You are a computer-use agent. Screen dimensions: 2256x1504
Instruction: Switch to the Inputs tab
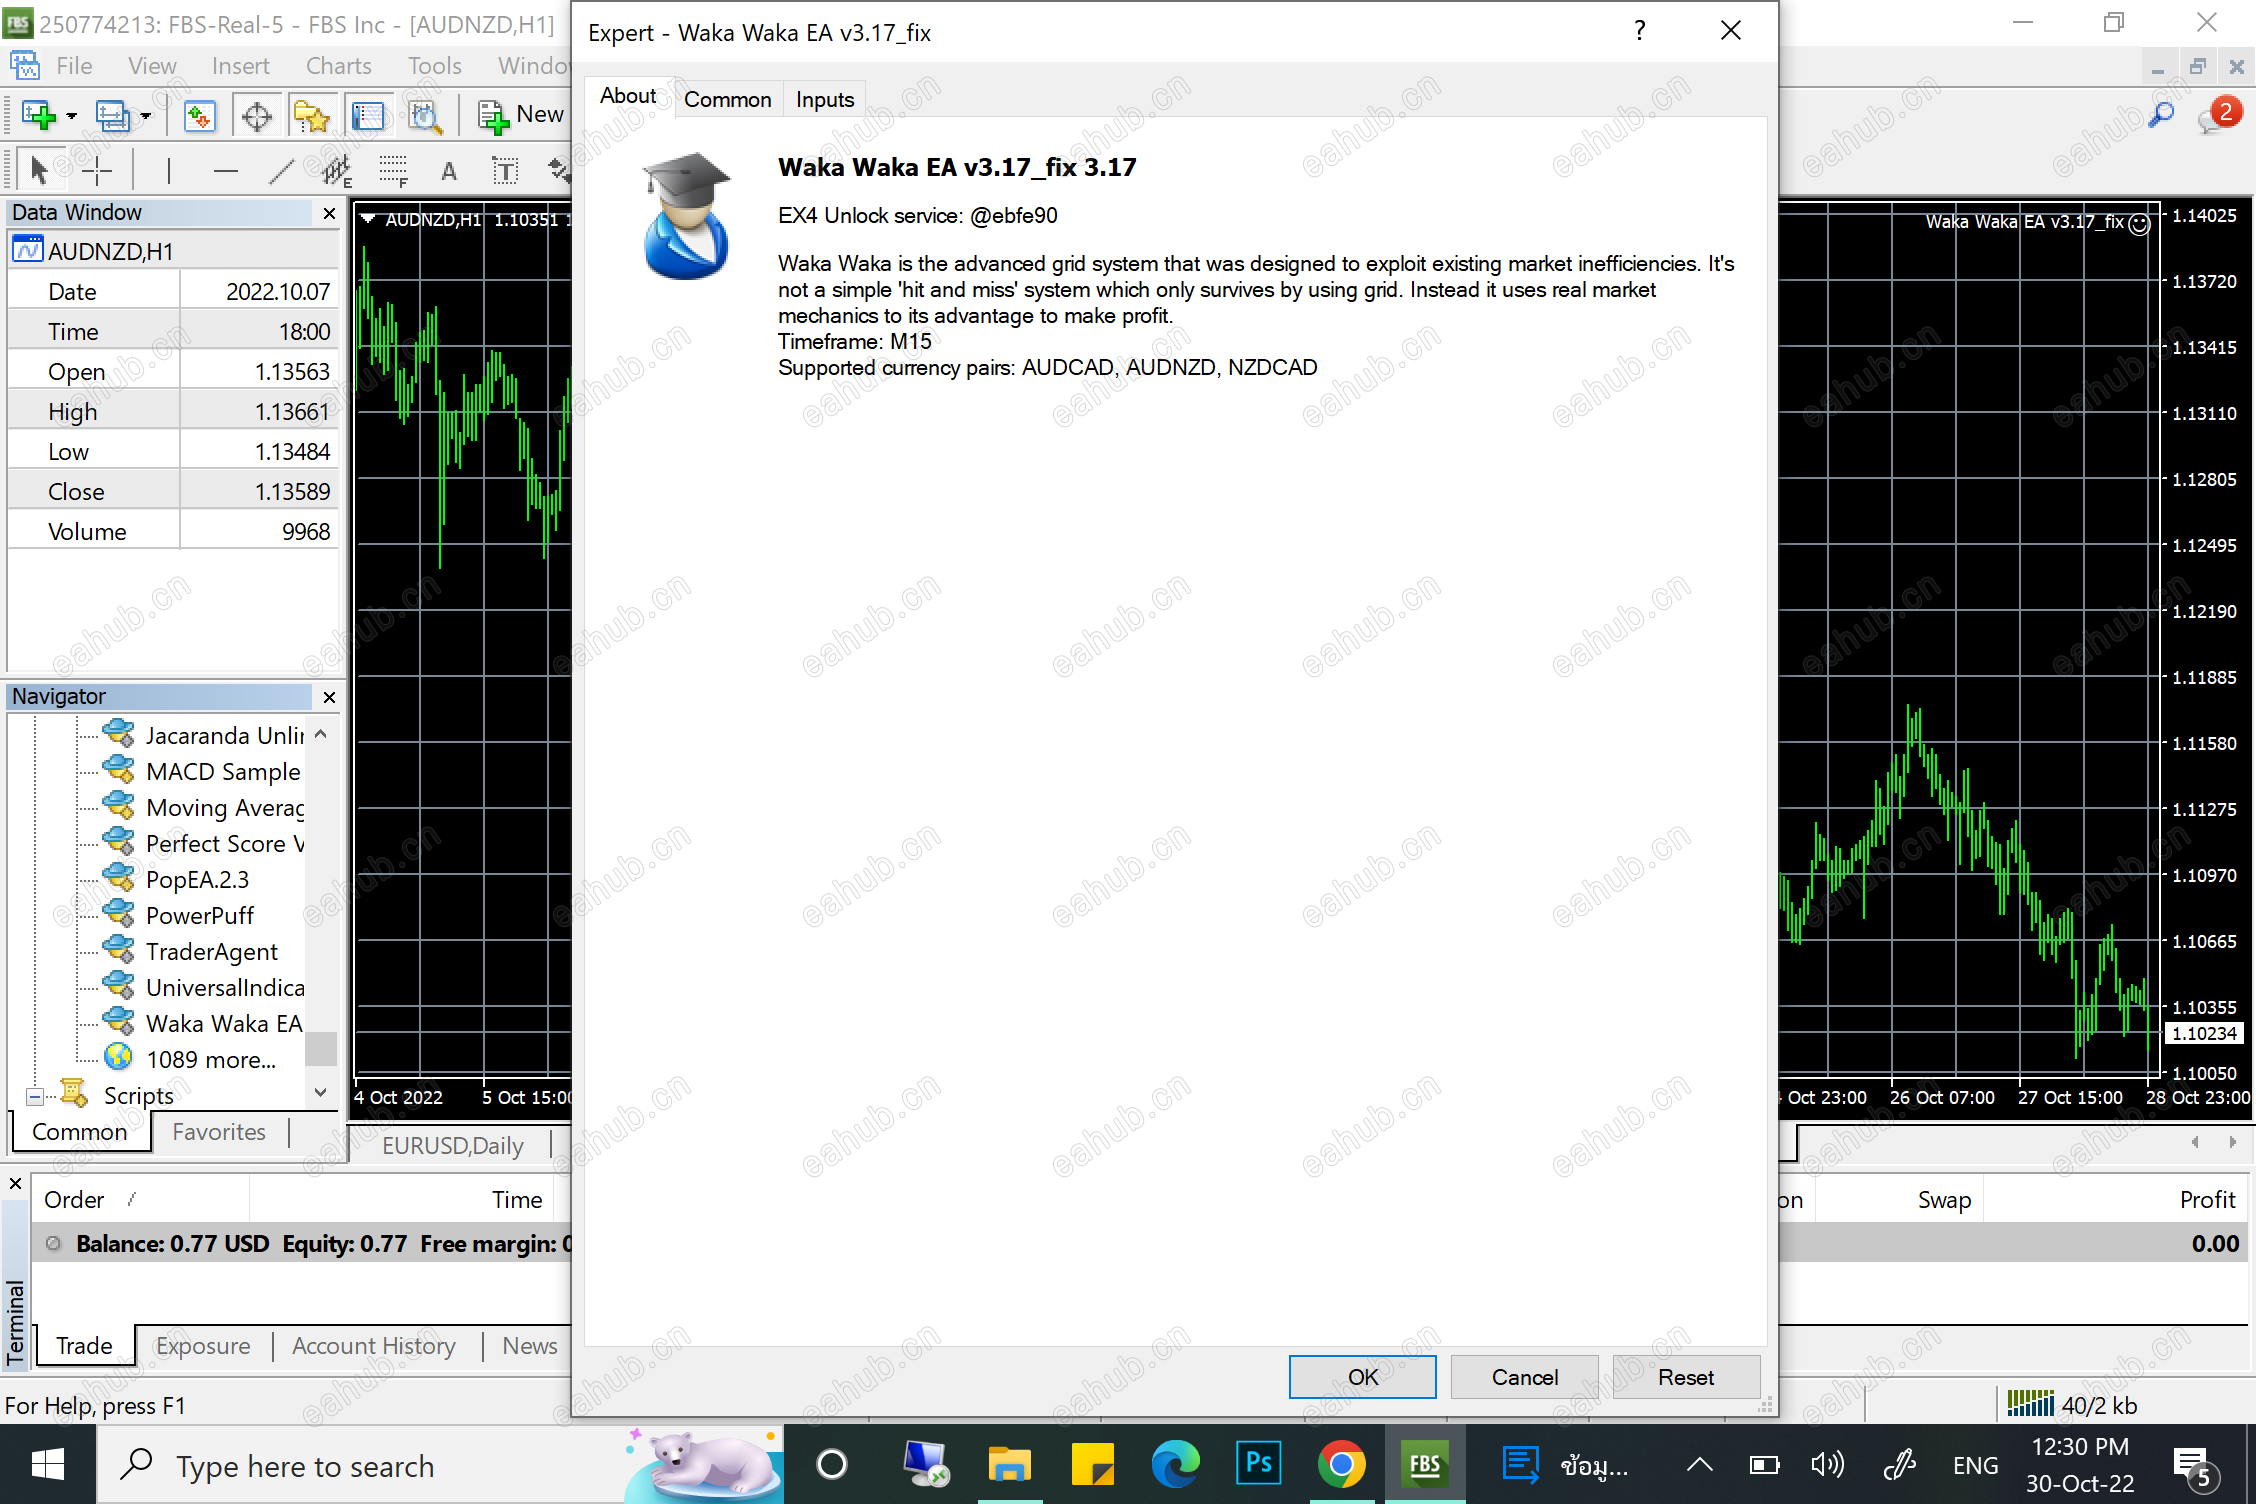pyautogui.click(x=823, y=98)
